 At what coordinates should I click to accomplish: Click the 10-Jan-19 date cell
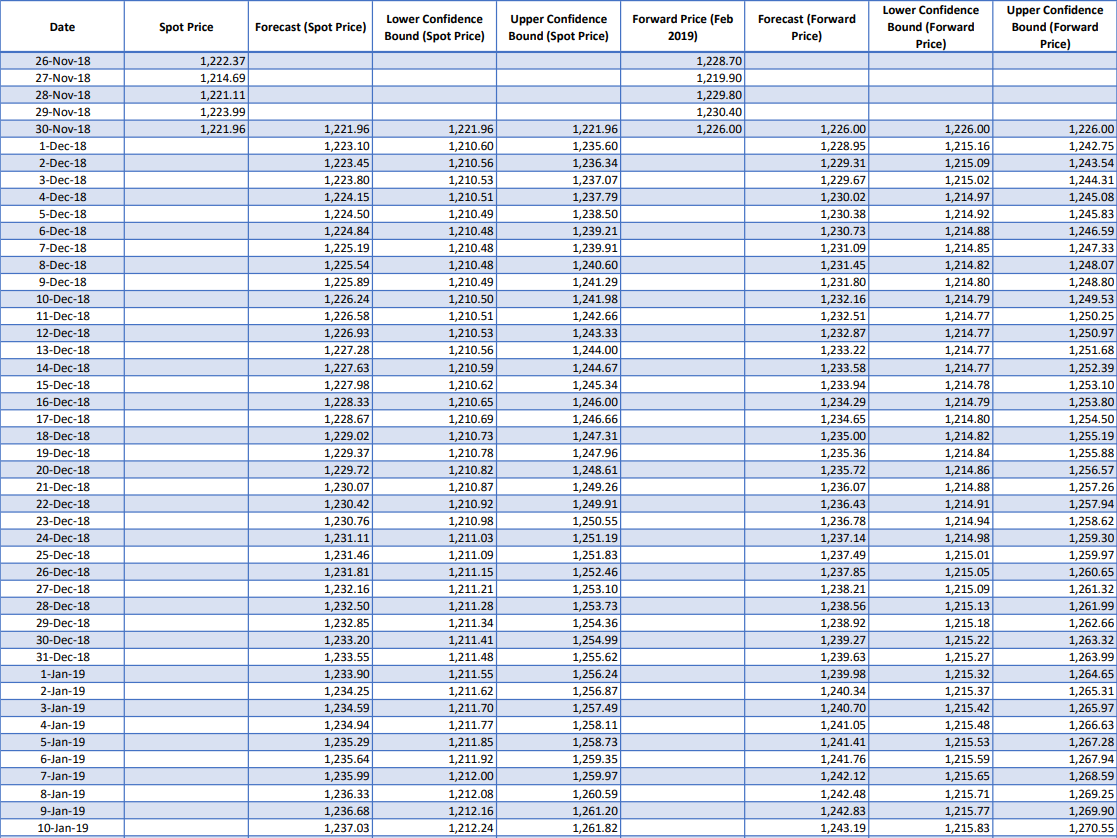[63, 828]
